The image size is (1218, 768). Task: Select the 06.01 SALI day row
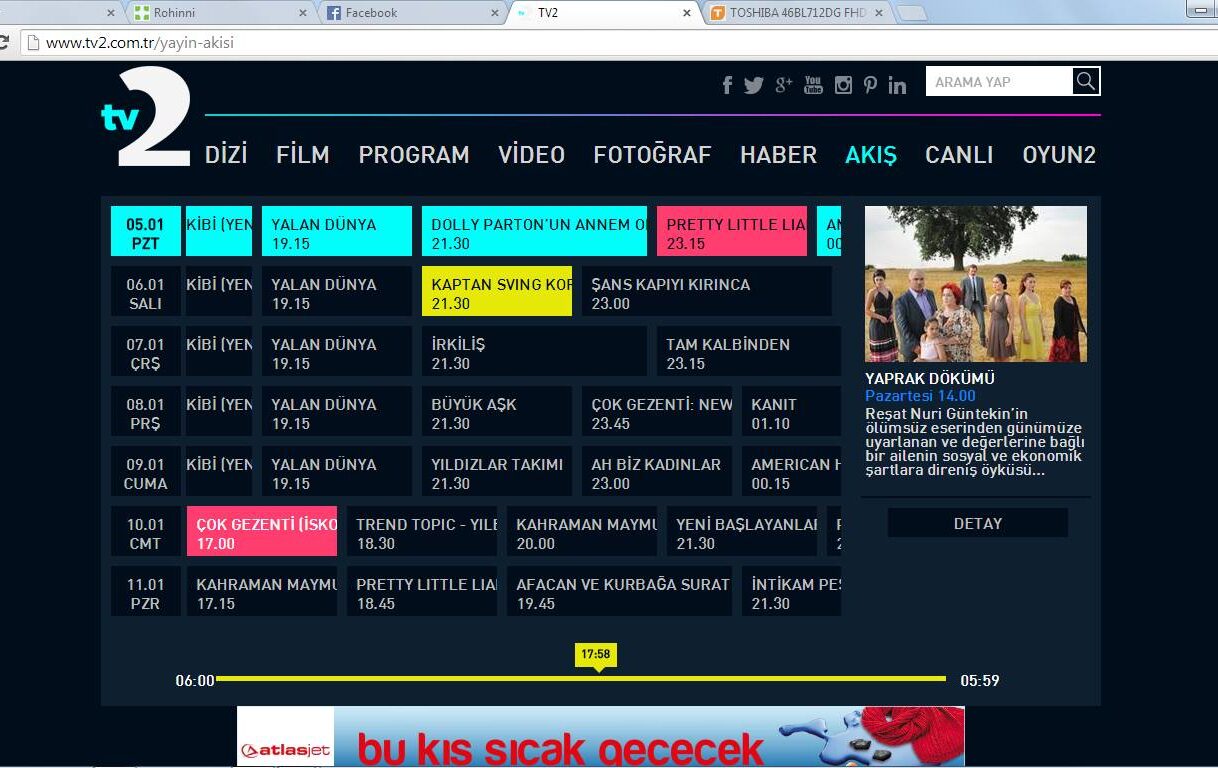[x=145, y=293]
